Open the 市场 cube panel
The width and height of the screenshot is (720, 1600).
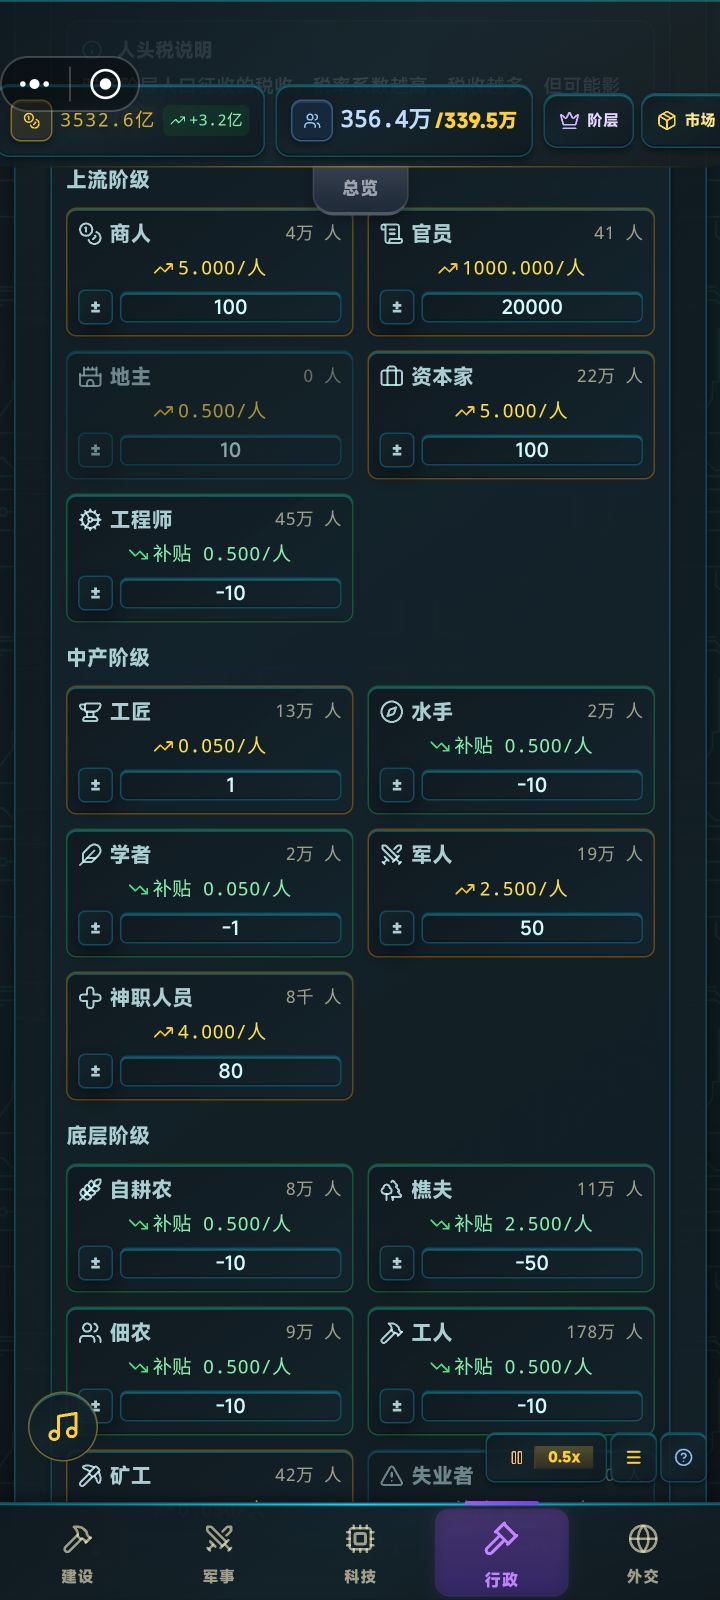683,120
